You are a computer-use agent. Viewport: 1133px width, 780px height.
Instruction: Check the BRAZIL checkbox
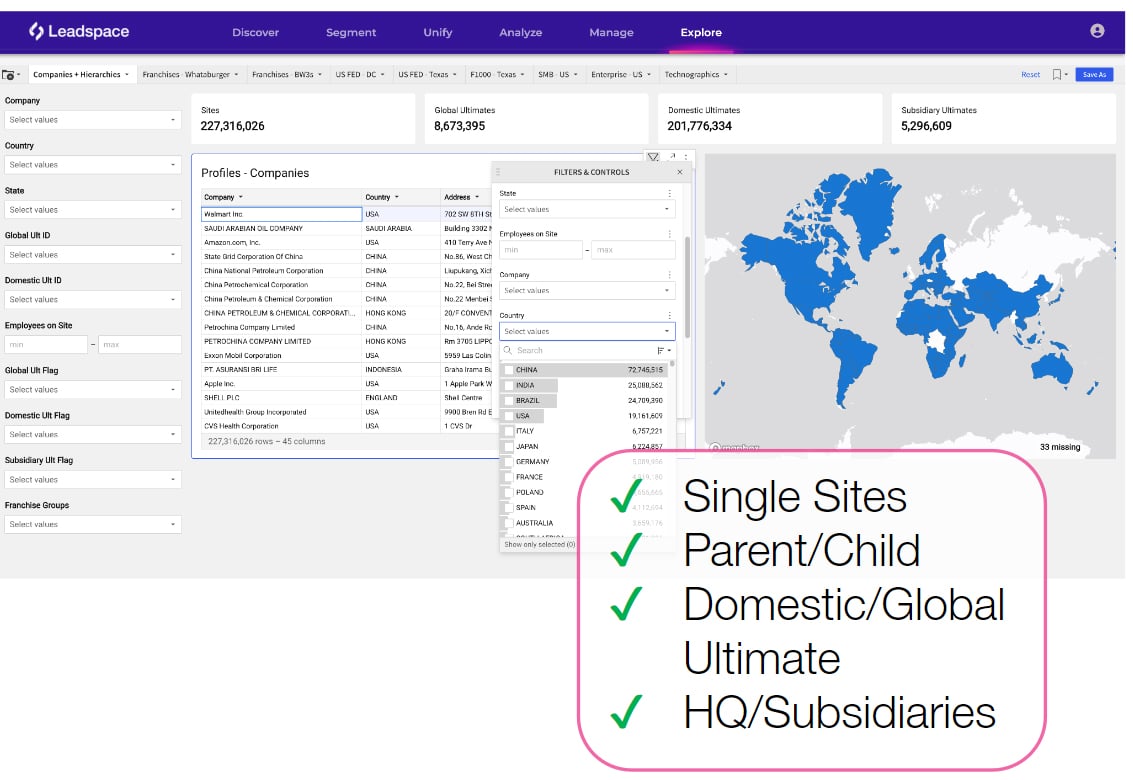(509, 400)
